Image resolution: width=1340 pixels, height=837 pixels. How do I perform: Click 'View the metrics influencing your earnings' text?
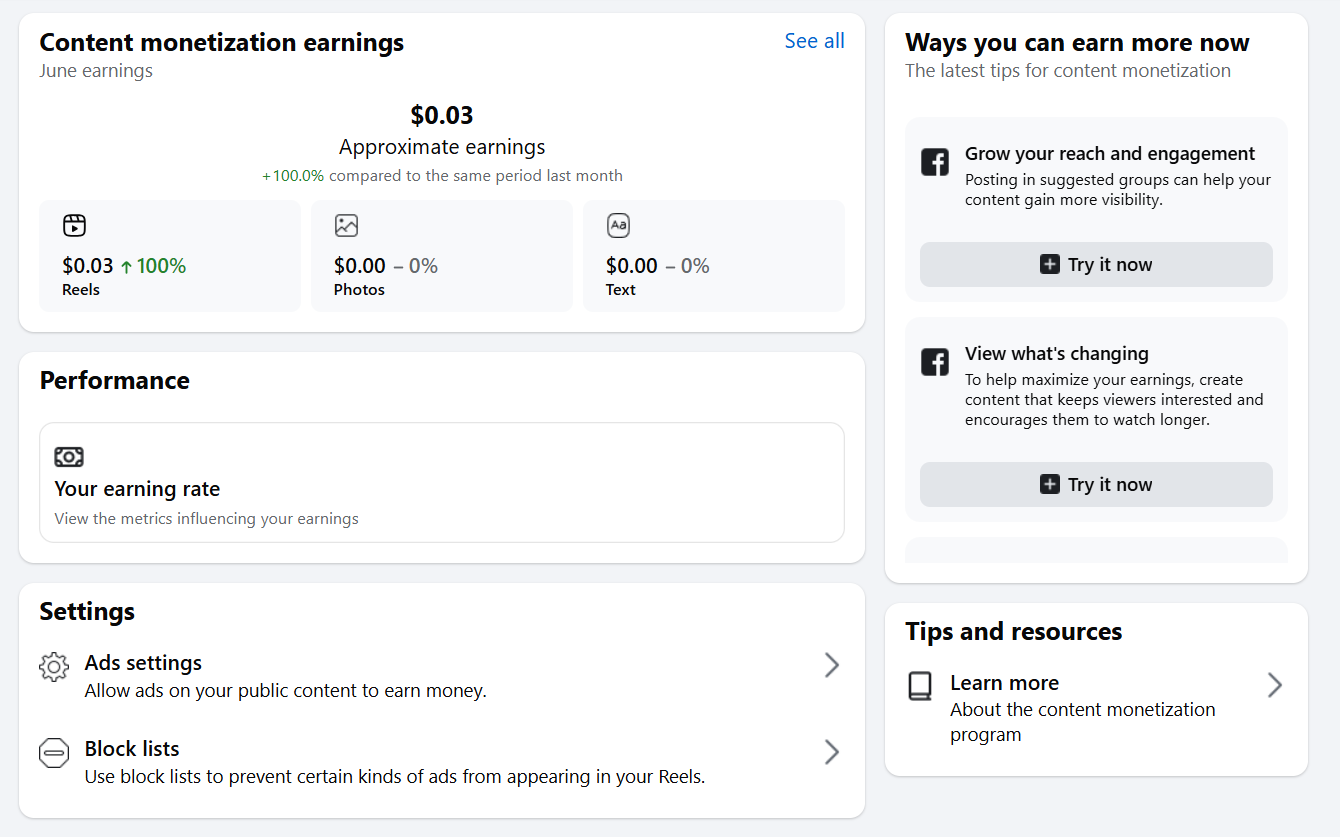tap(206, 519)
